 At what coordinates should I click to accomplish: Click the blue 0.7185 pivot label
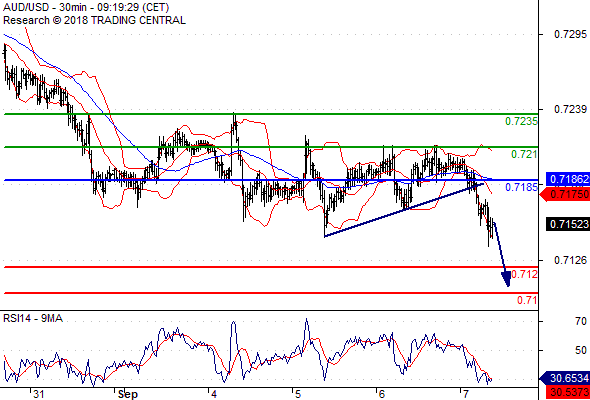coord(521,187)
